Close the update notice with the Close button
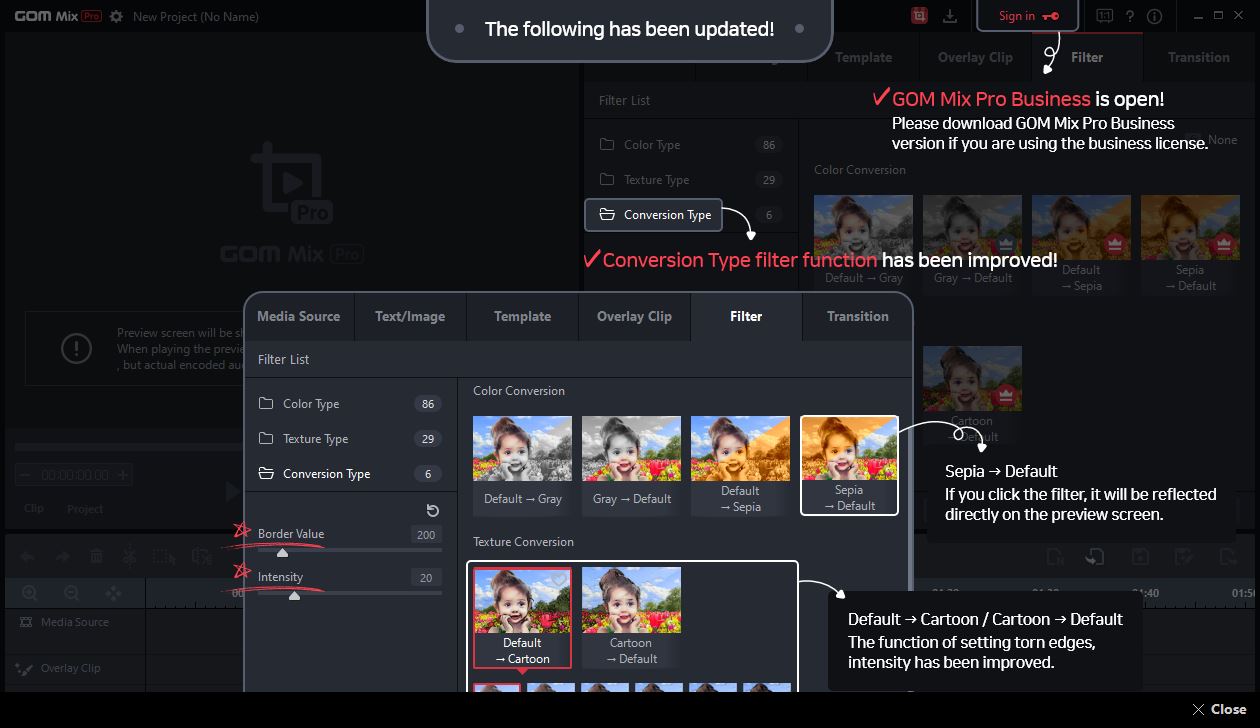 [1219, 709]
